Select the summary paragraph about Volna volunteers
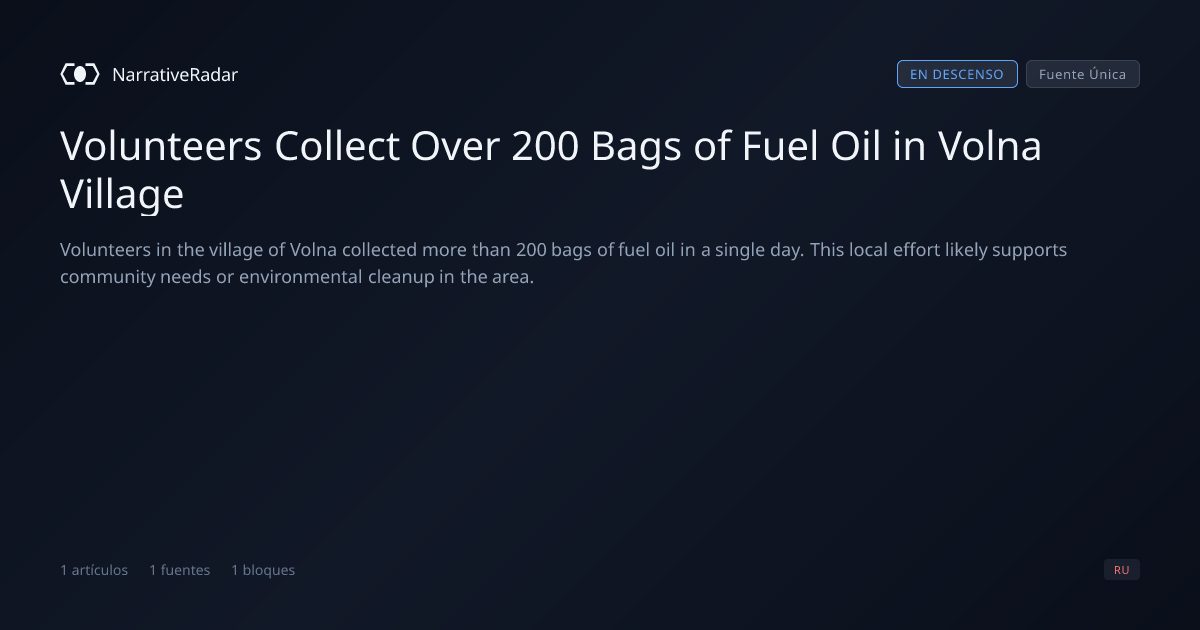 click(563, 263)
